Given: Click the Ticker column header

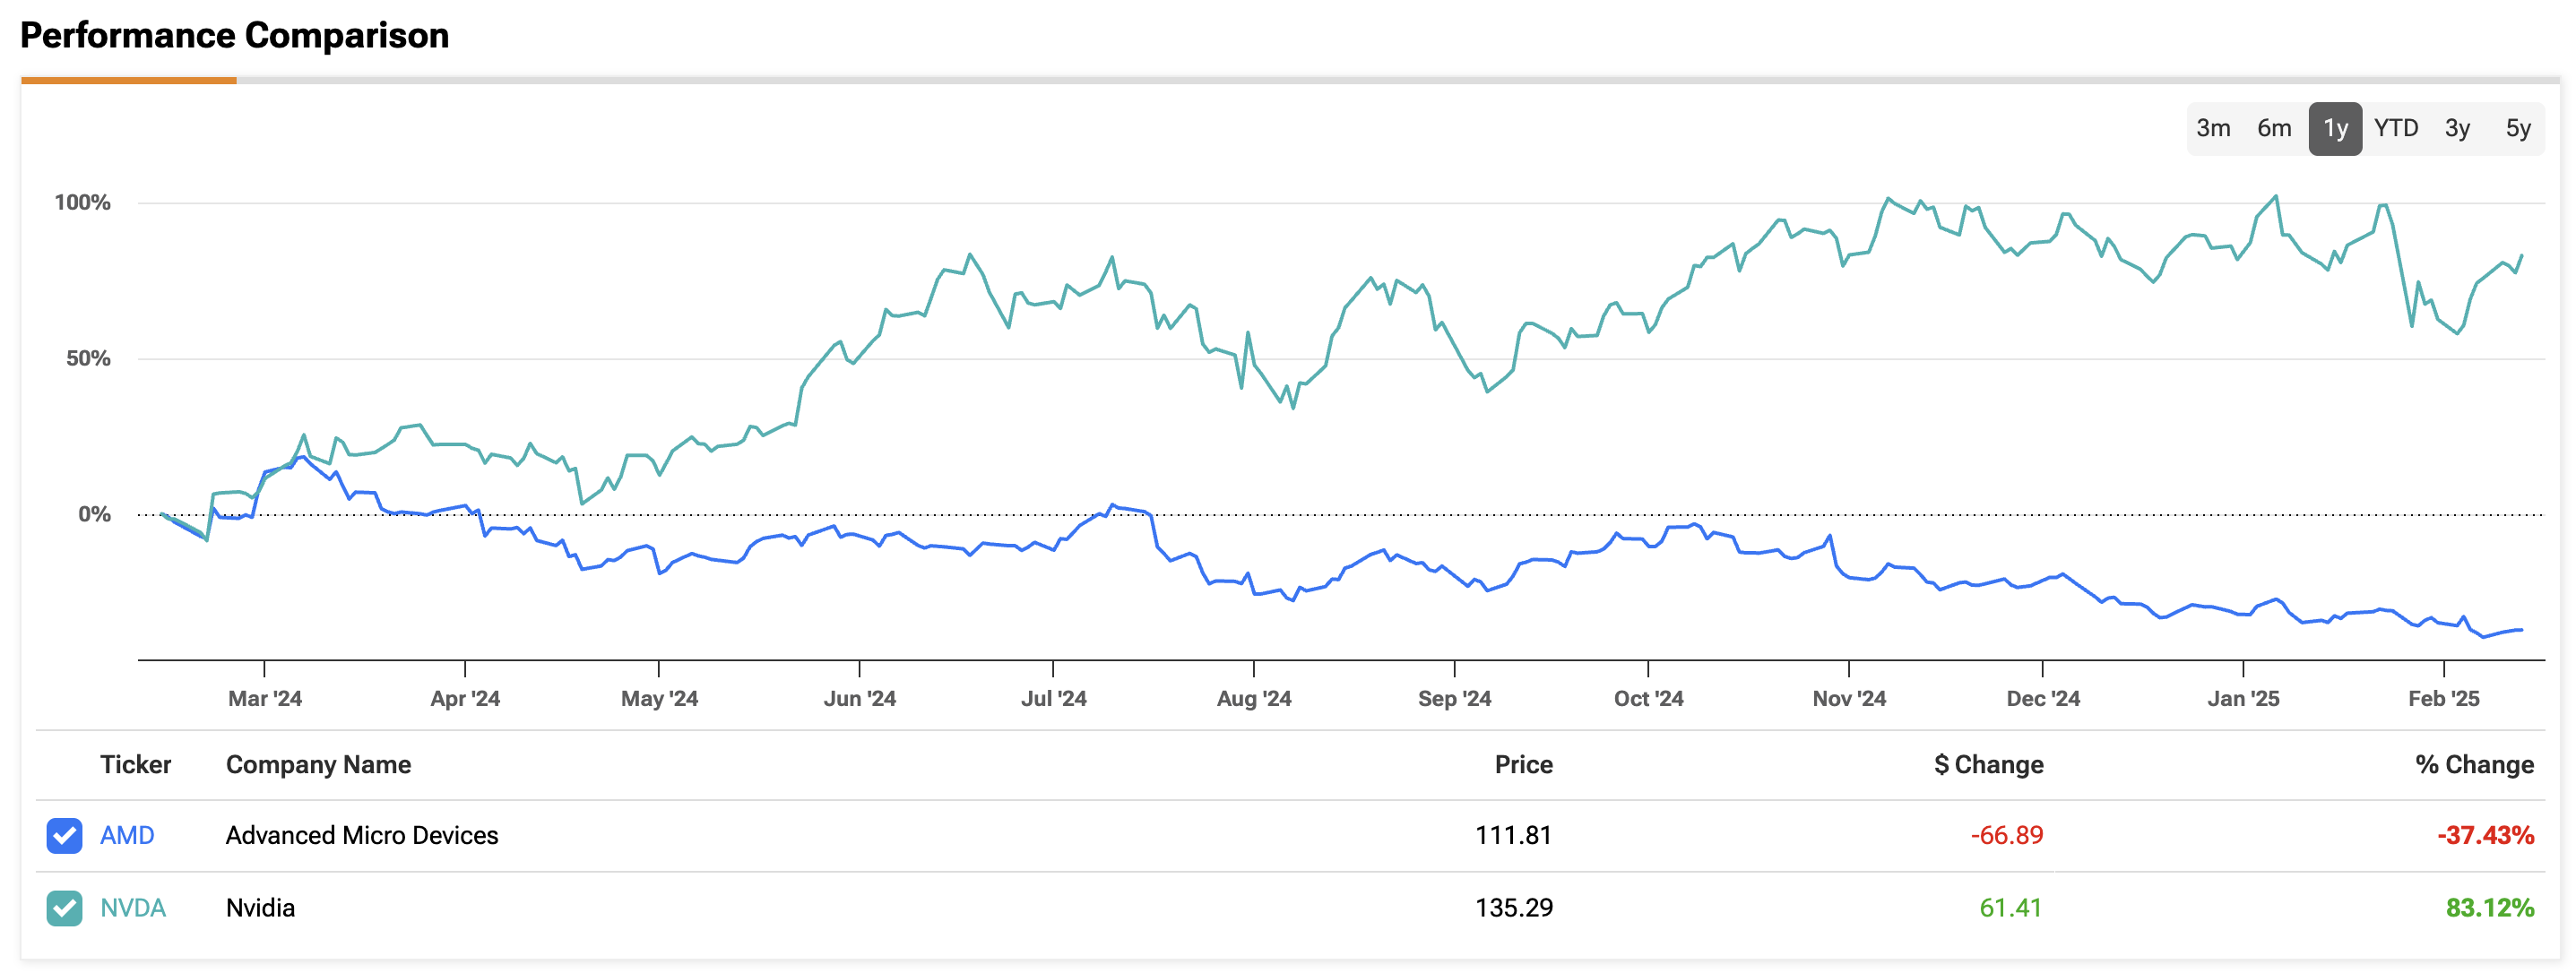Looking at the screenshot, I should pyautogui.click(x=135, y=764).
